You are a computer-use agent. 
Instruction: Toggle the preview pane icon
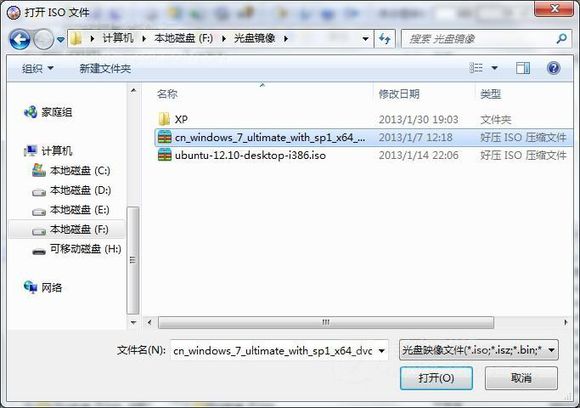523,68
